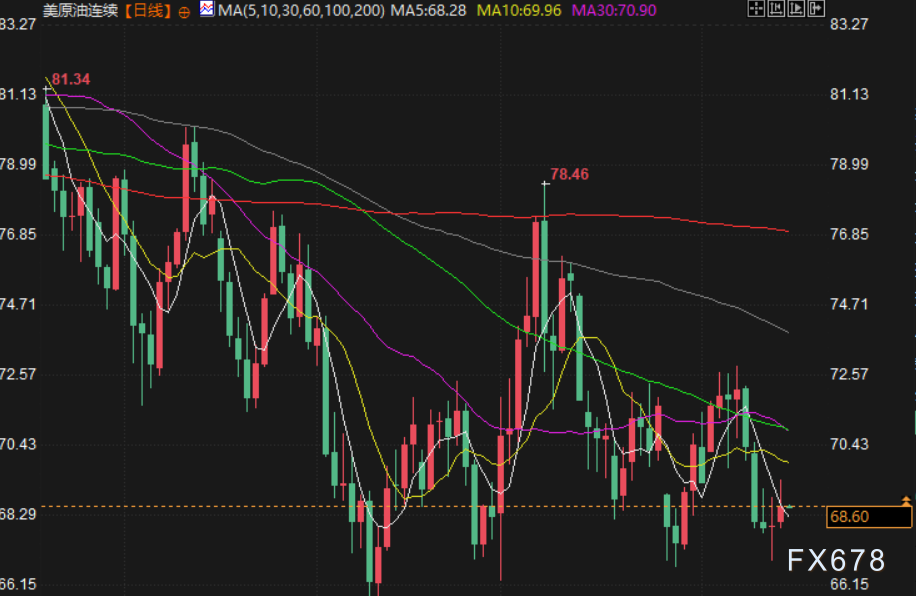This screenshot has width=916, height=596.
Task: Click the FX678 watermark logo
Action: (x=836, y=560)
